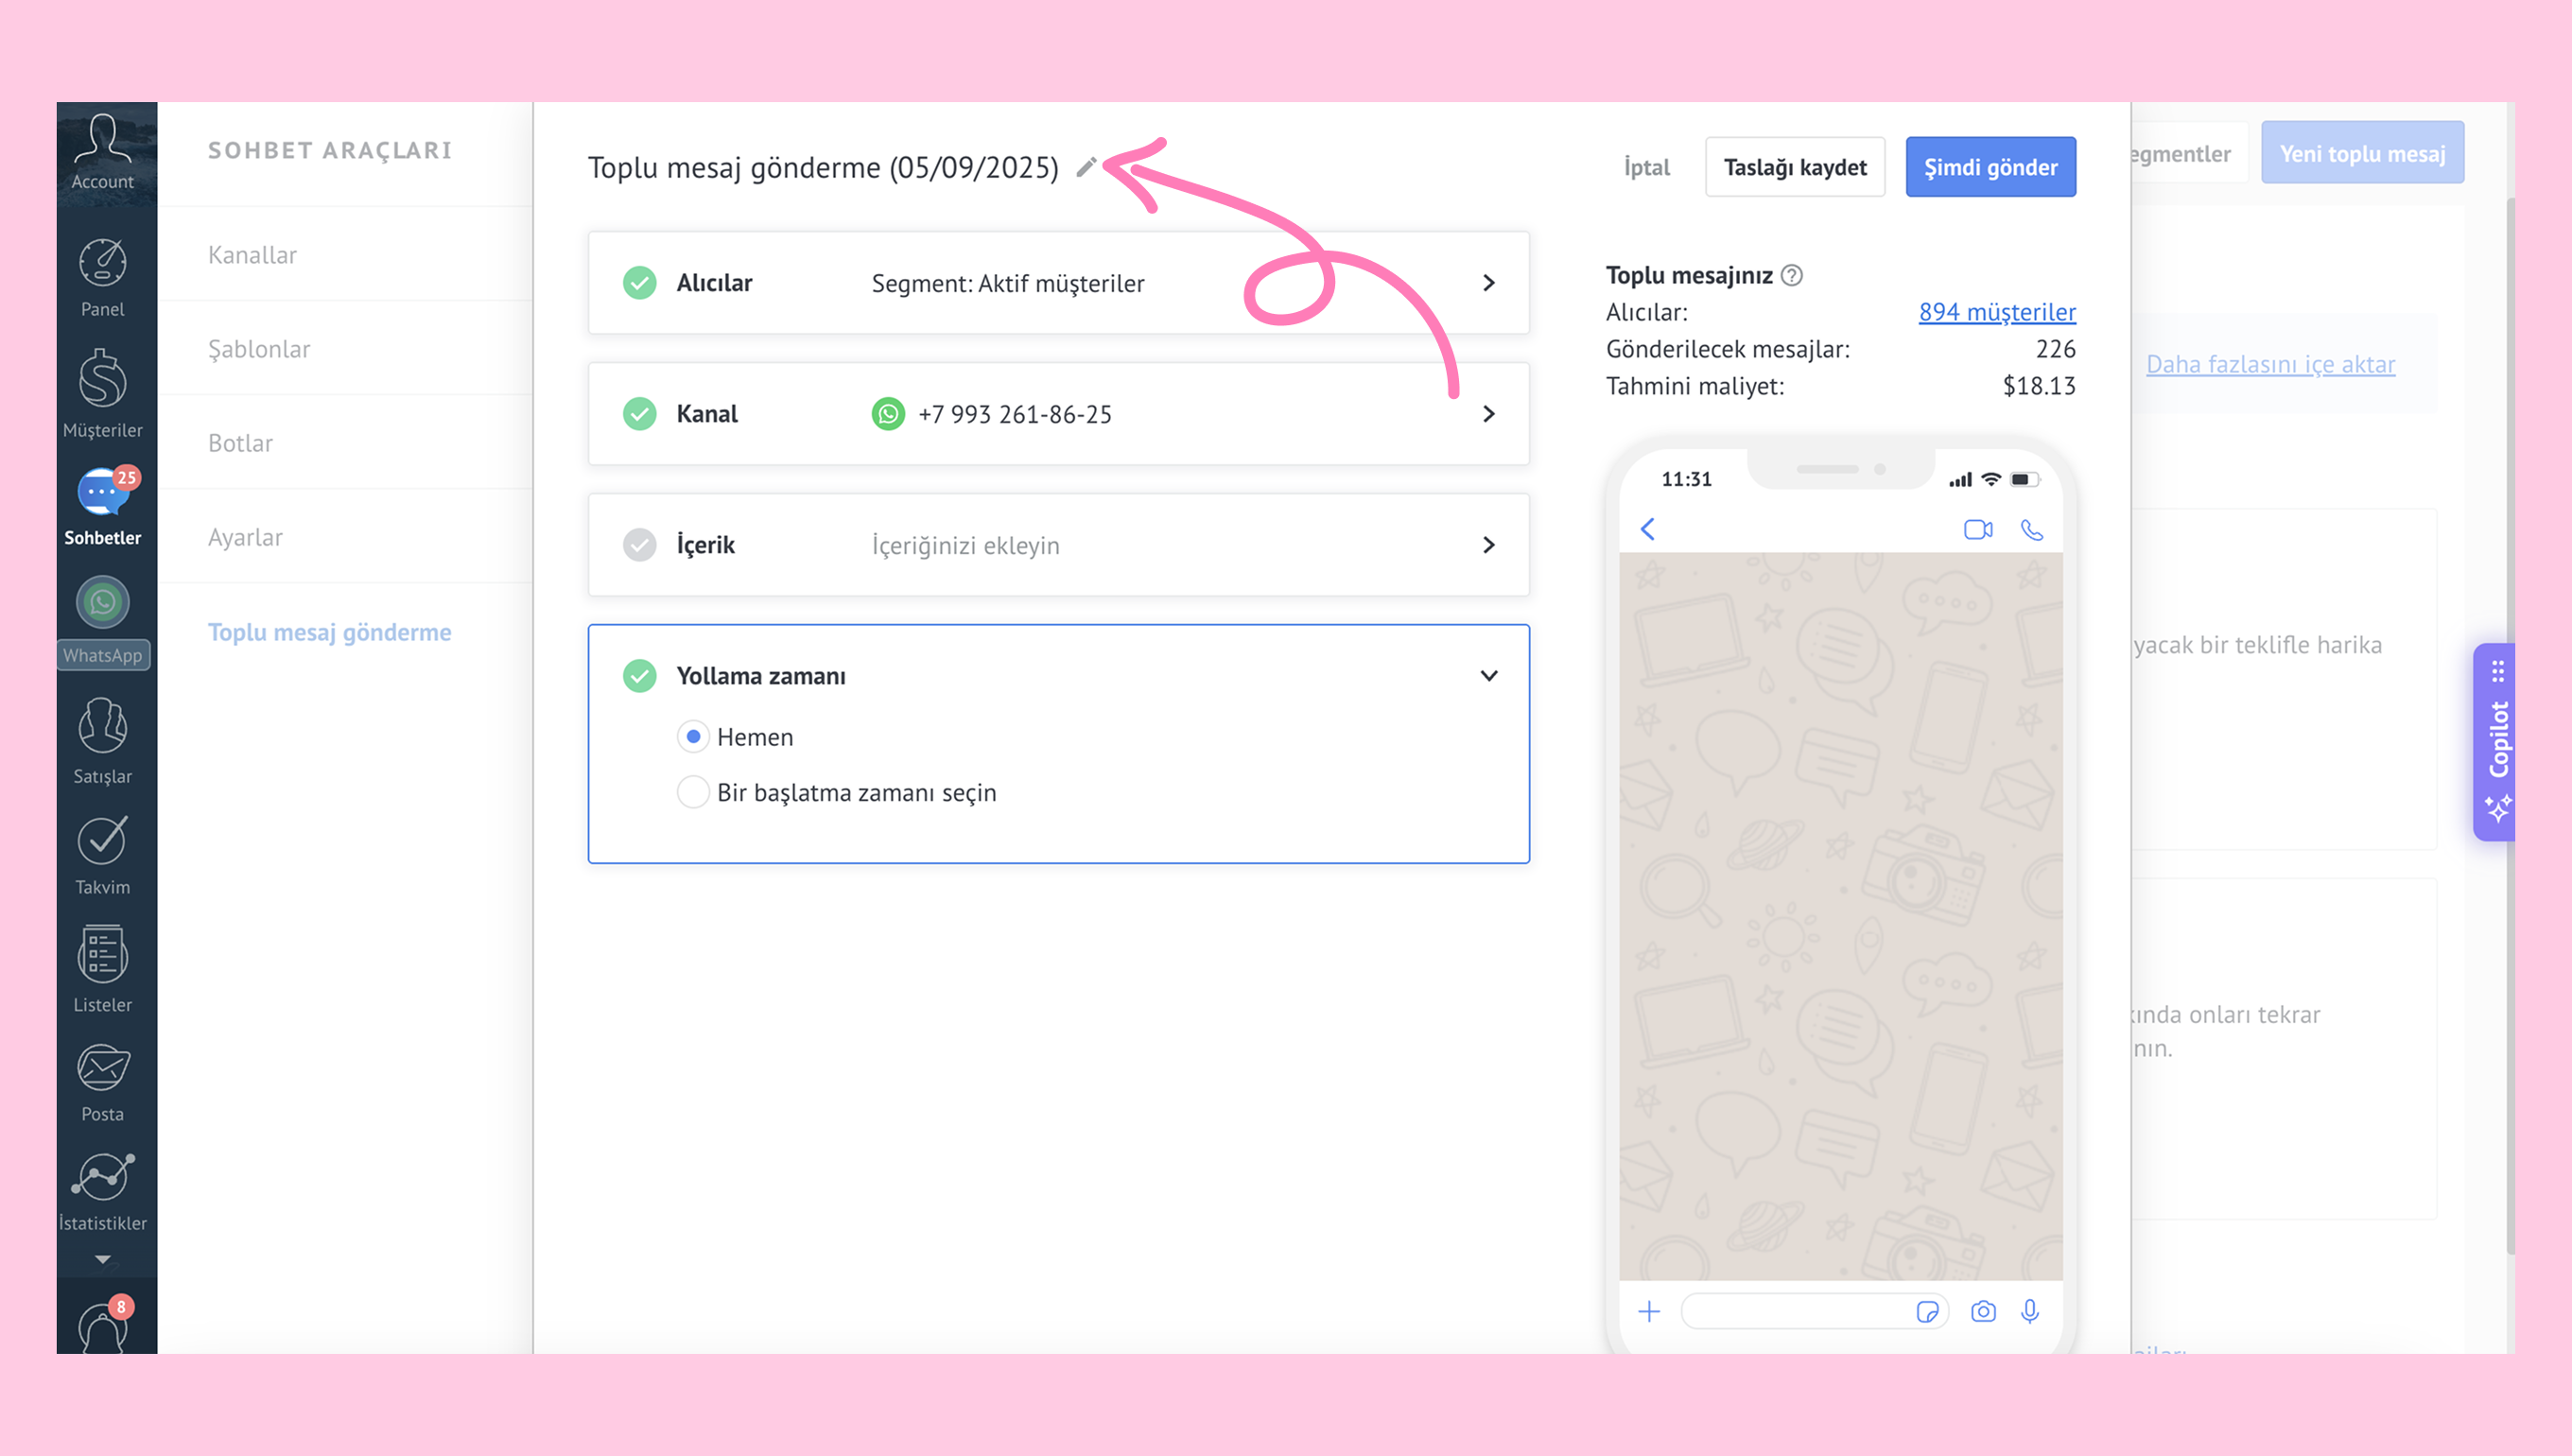Select Bir başlatma zamanı seçin option
2572x1456 pixels.
point(693,792)
